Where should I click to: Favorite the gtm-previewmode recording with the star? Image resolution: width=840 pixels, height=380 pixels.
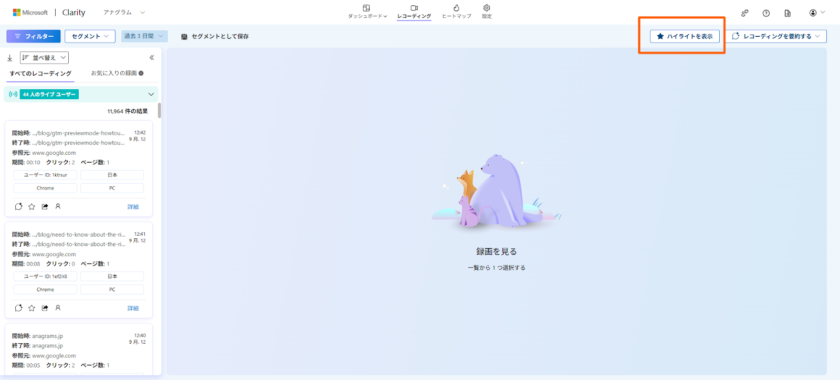coord(32,206)
